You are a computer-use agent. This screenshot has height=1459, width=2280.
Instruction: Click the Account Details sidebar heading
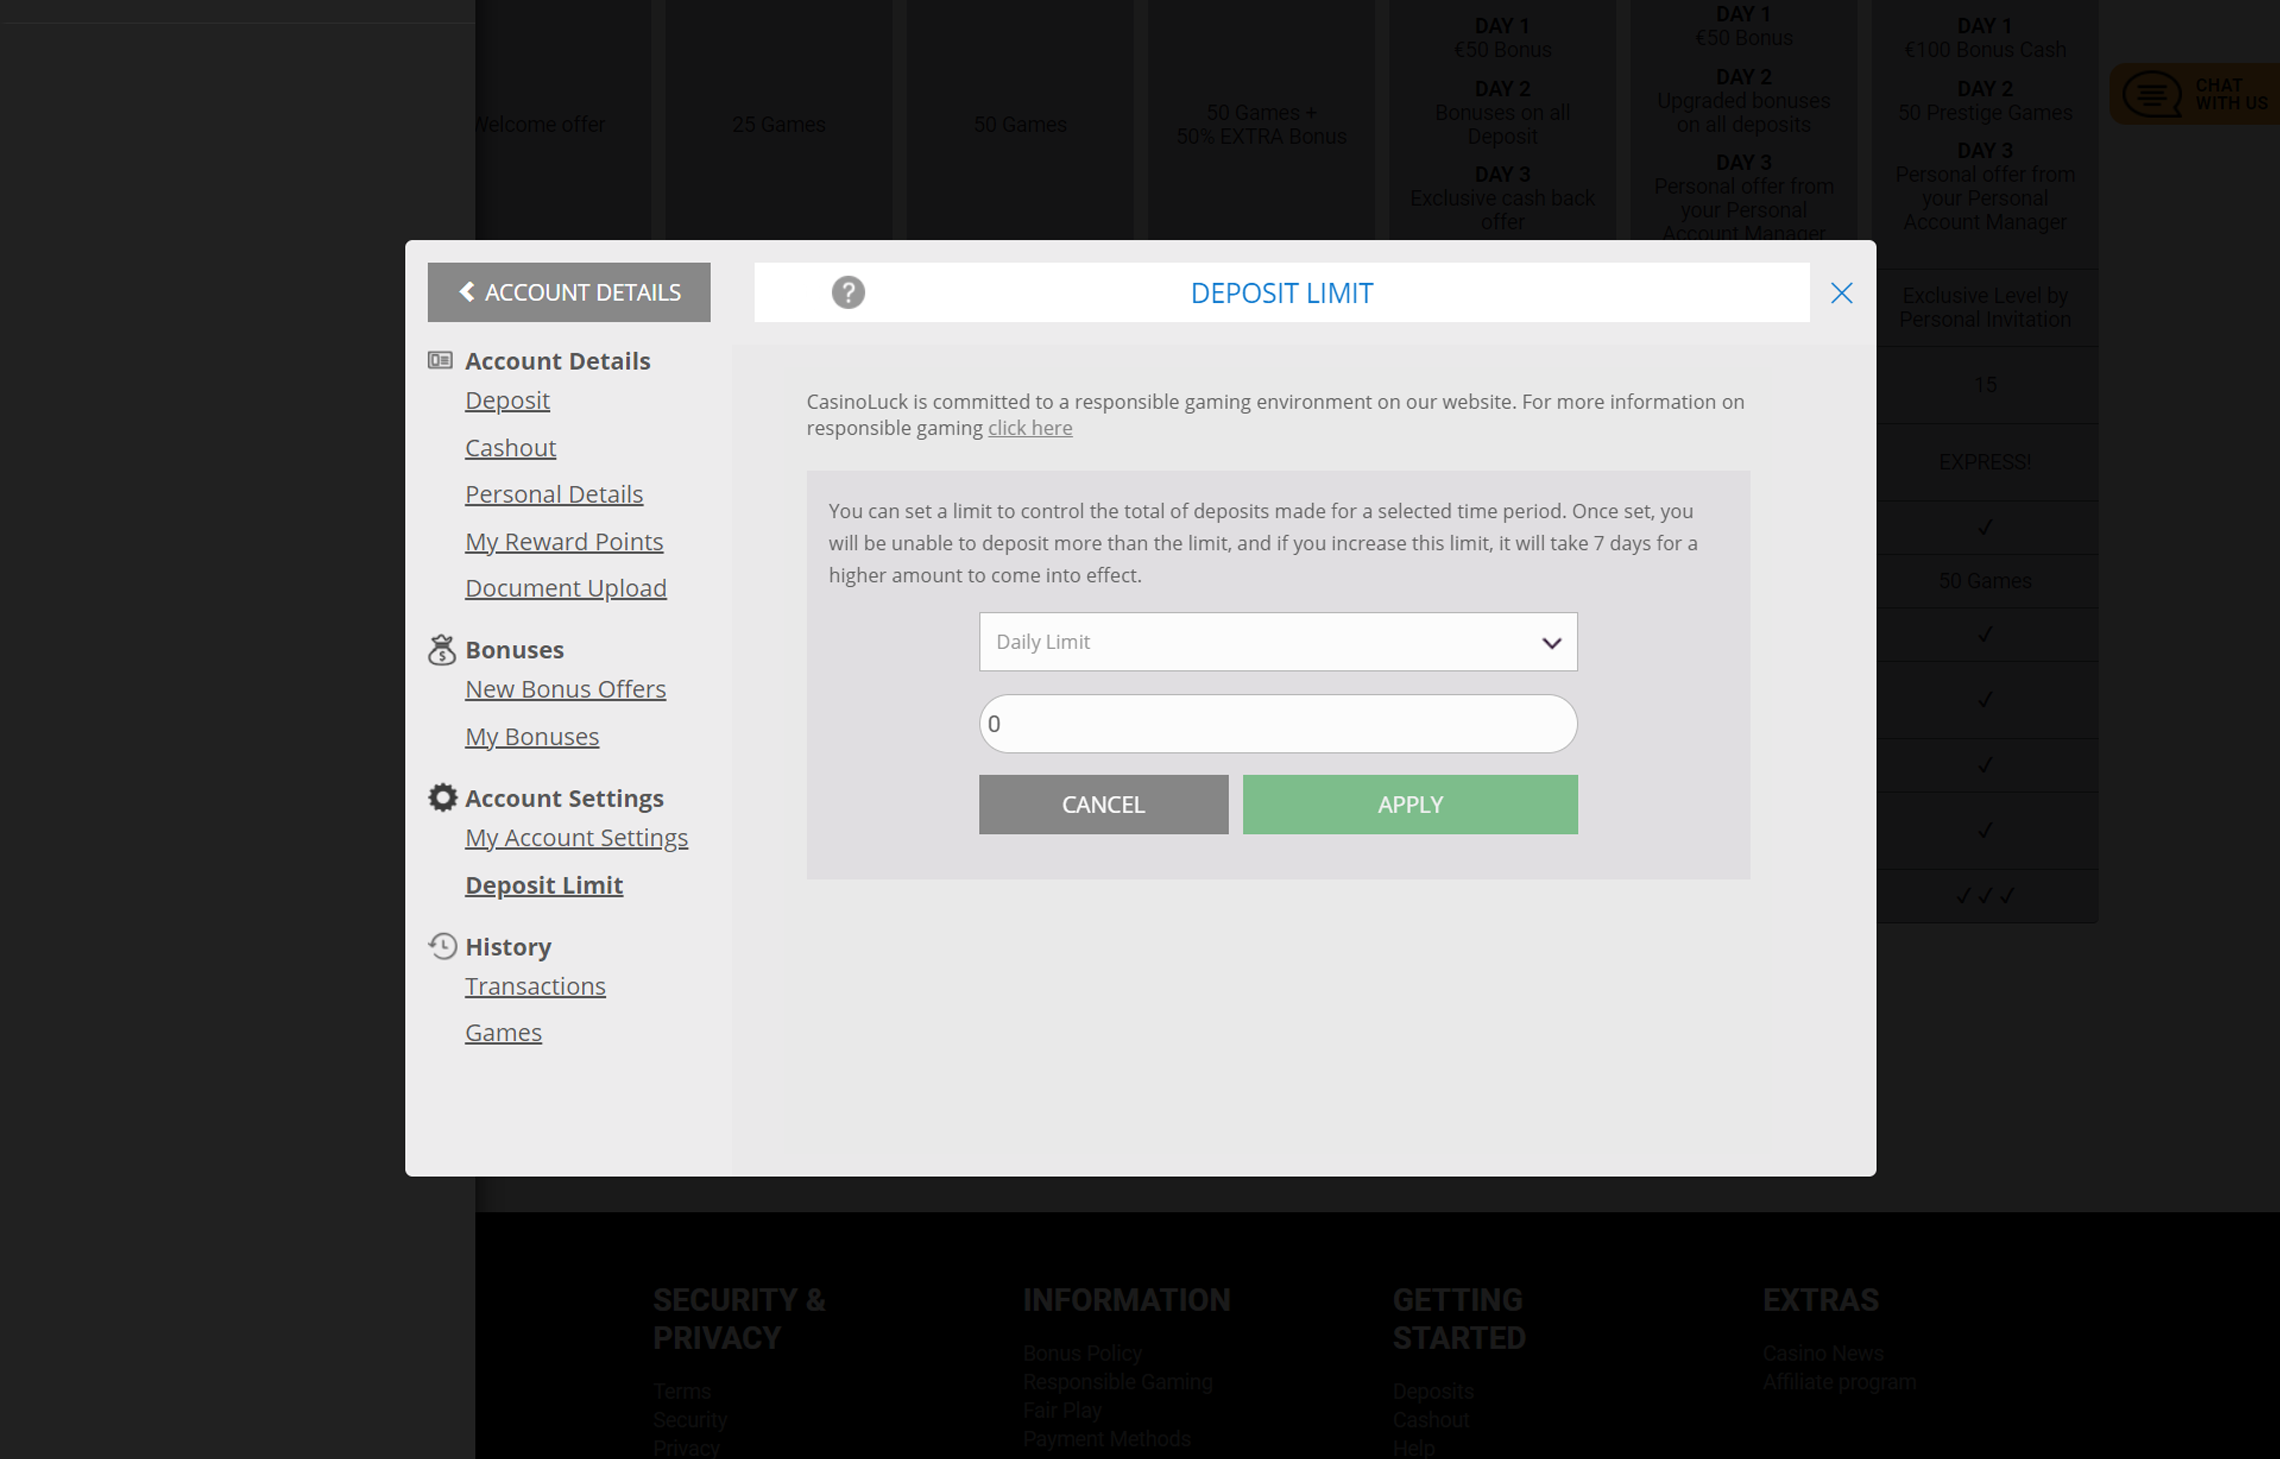click(557, 361)
